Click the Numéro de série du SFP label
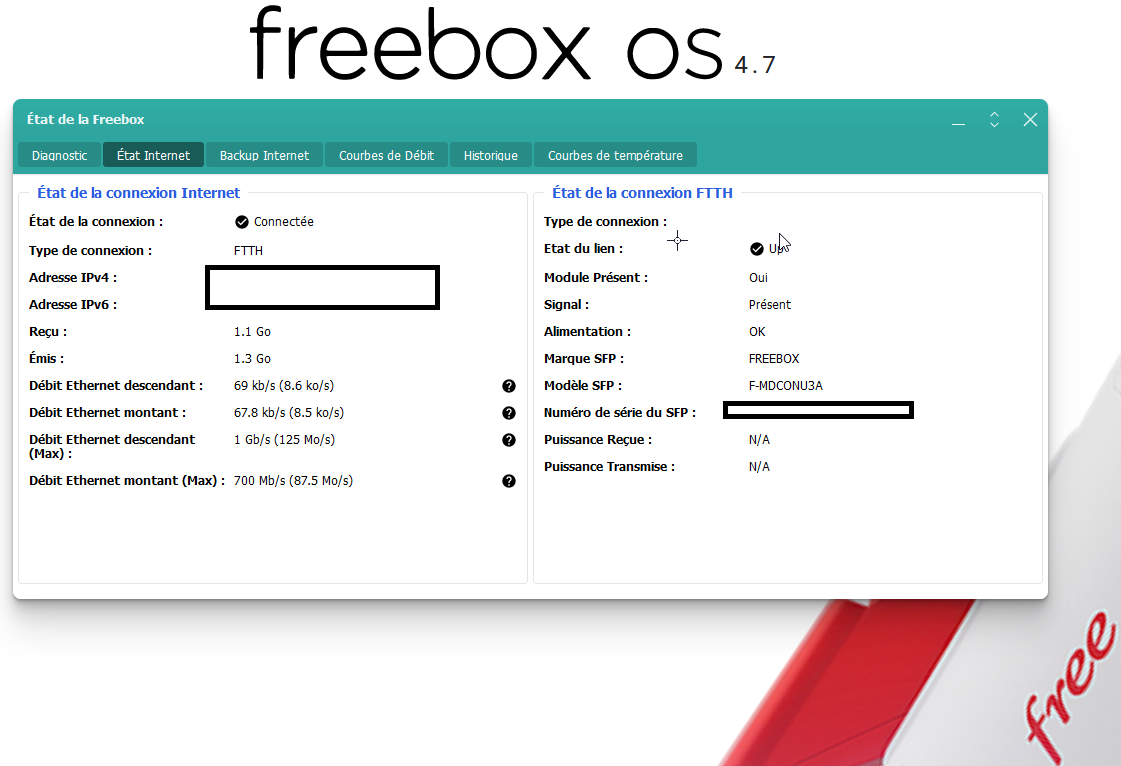The width and height of the screenshot is (1121, 766). click(x=620, y=413)
